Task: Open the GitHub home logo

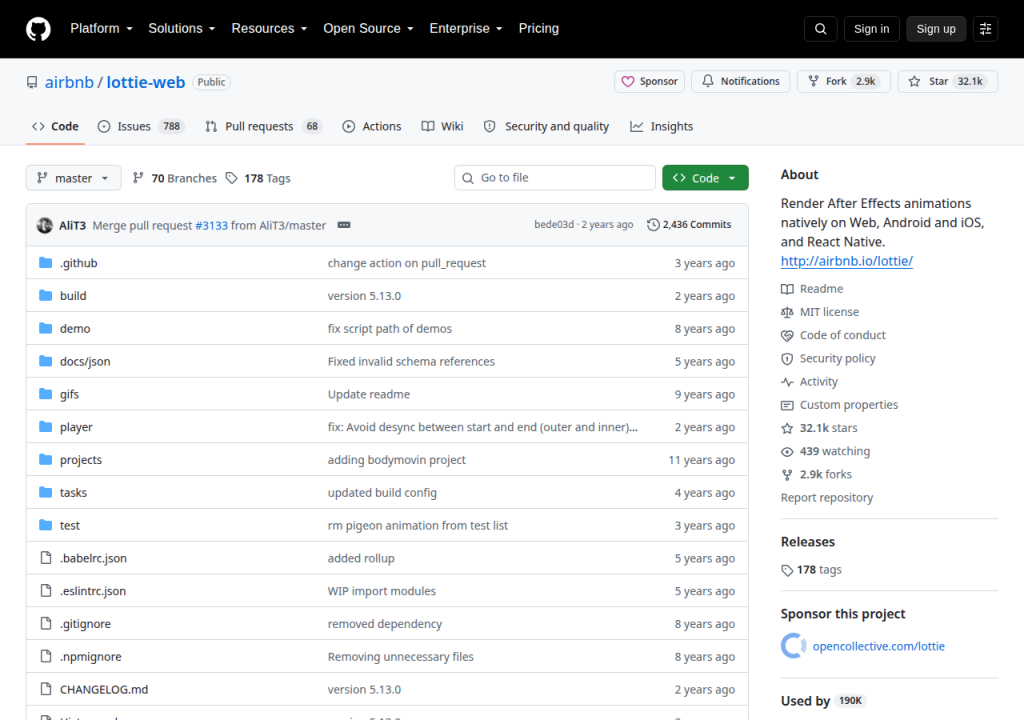Action: coord(38,29)
